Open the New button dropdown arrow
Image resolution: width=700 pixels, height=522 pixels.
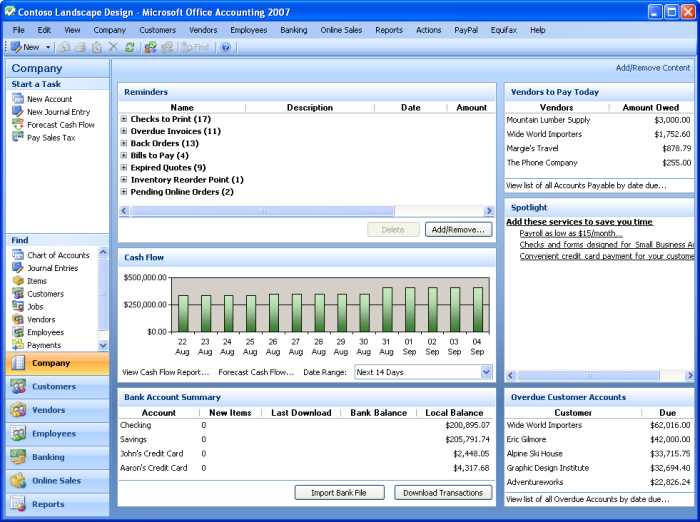pos(48,47)
